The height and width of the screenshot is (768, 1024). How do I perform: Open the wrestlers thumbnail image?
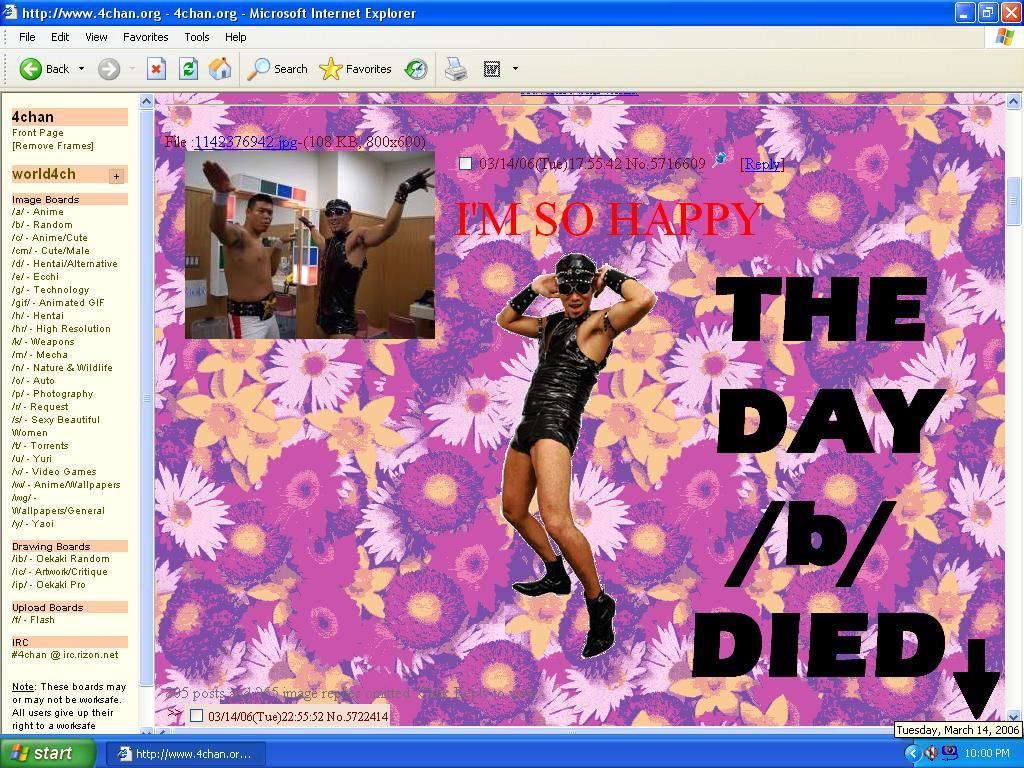pyautogui.click(x=310, y=245)
